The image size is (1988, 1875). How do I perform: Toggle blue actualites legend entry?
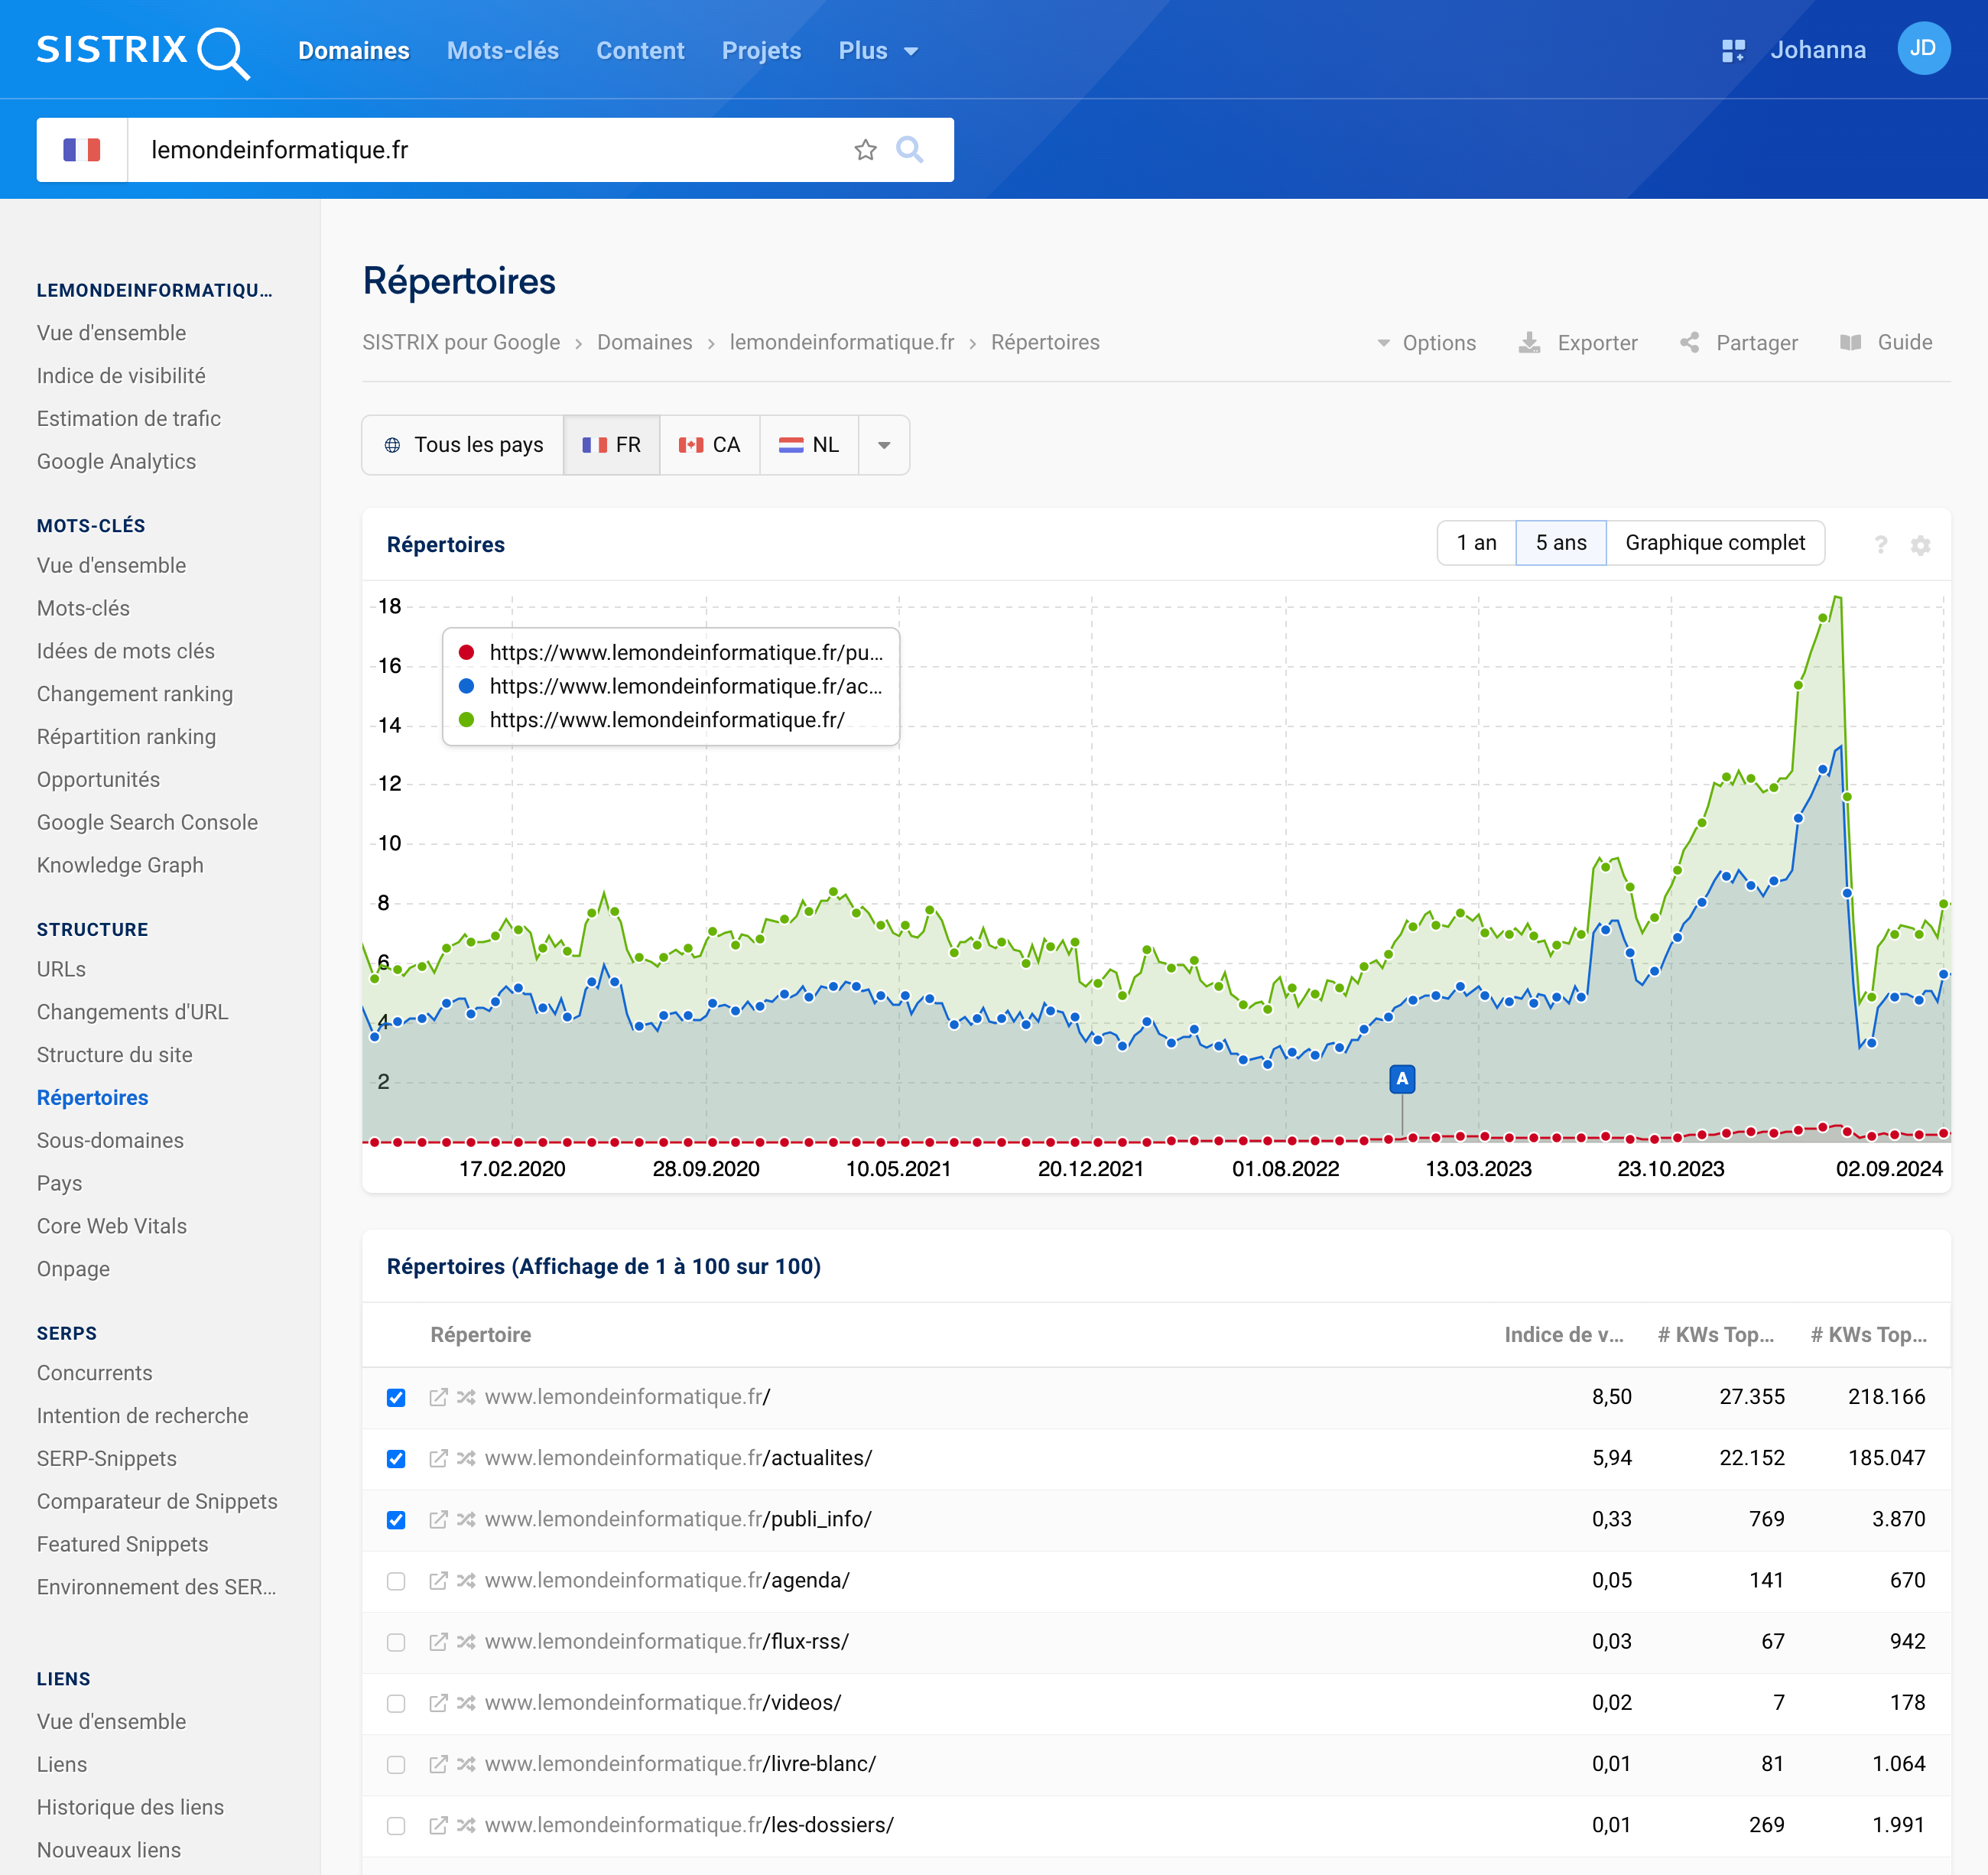click(x=670, y=686)
